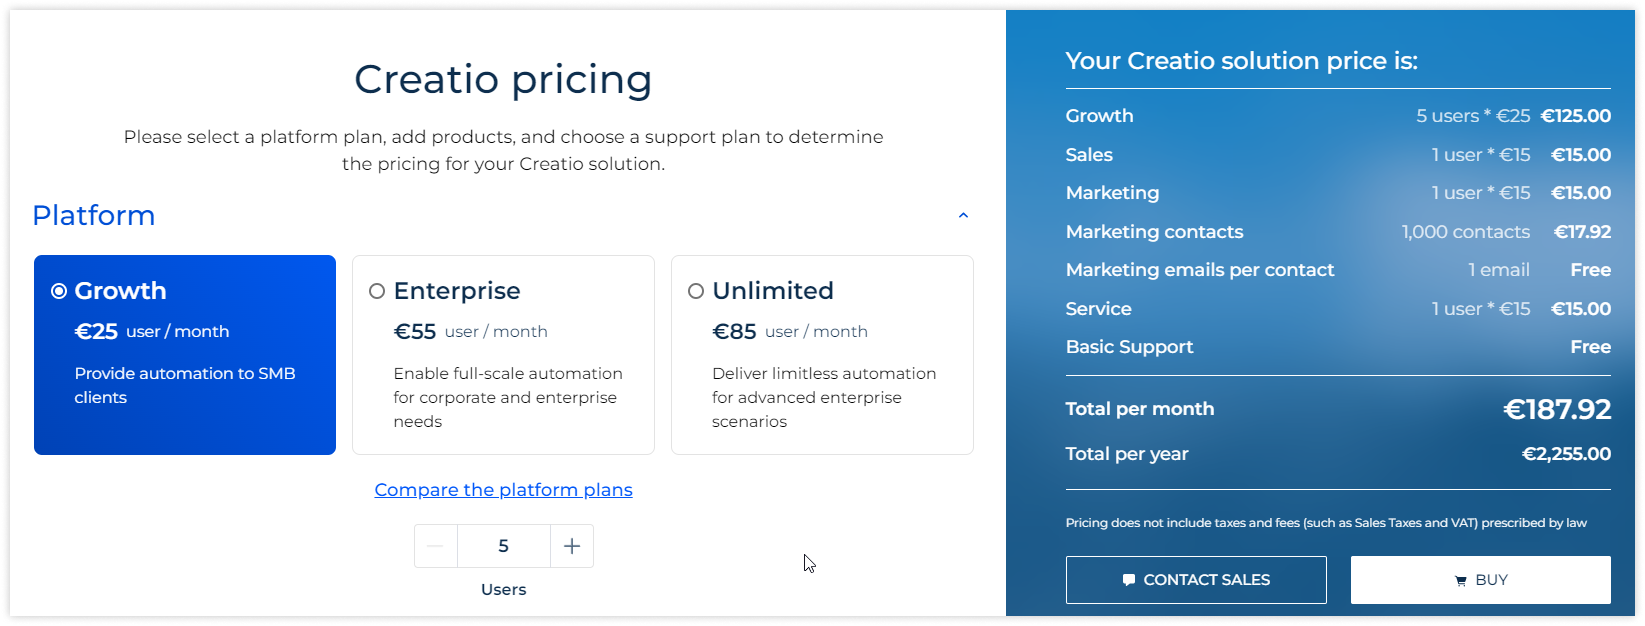Select the Enterprise plan radio button
The height and width of the screenshot is (626, 1645).
[x=377, y=291]
